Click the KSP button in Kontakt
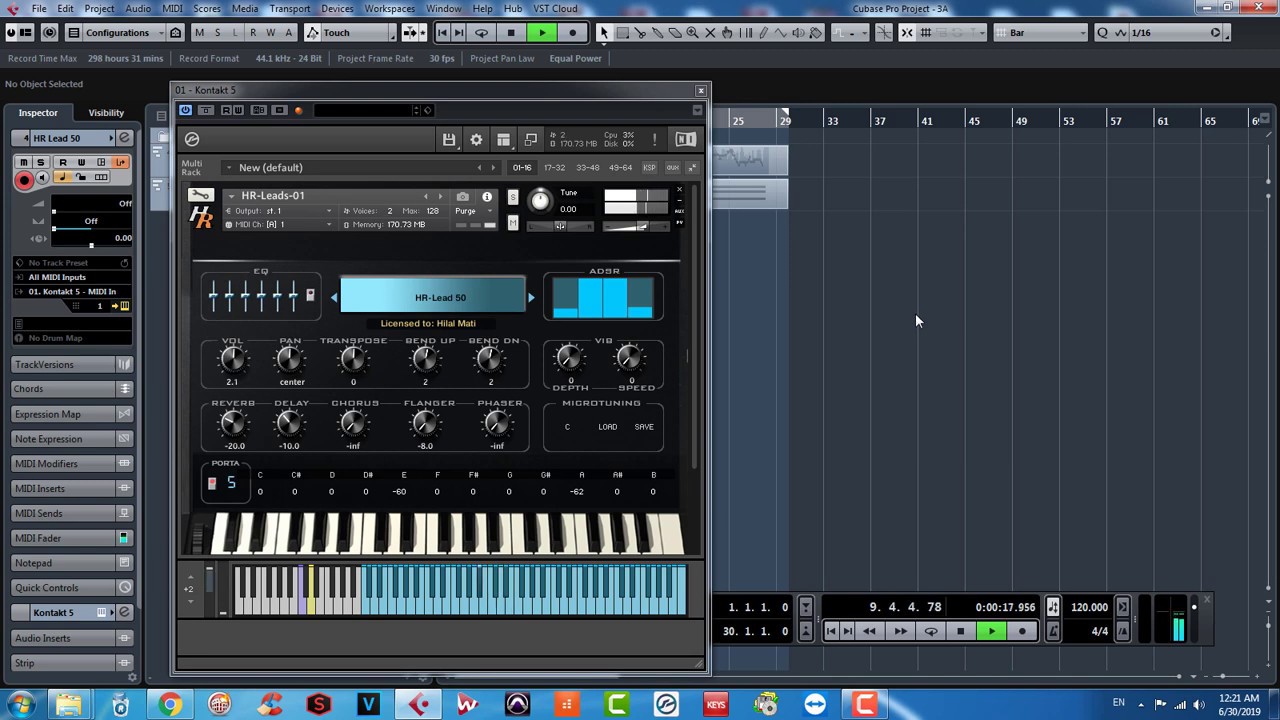Screen dimensions: 1280x720 pyautogui.click(x=649, y=168)
